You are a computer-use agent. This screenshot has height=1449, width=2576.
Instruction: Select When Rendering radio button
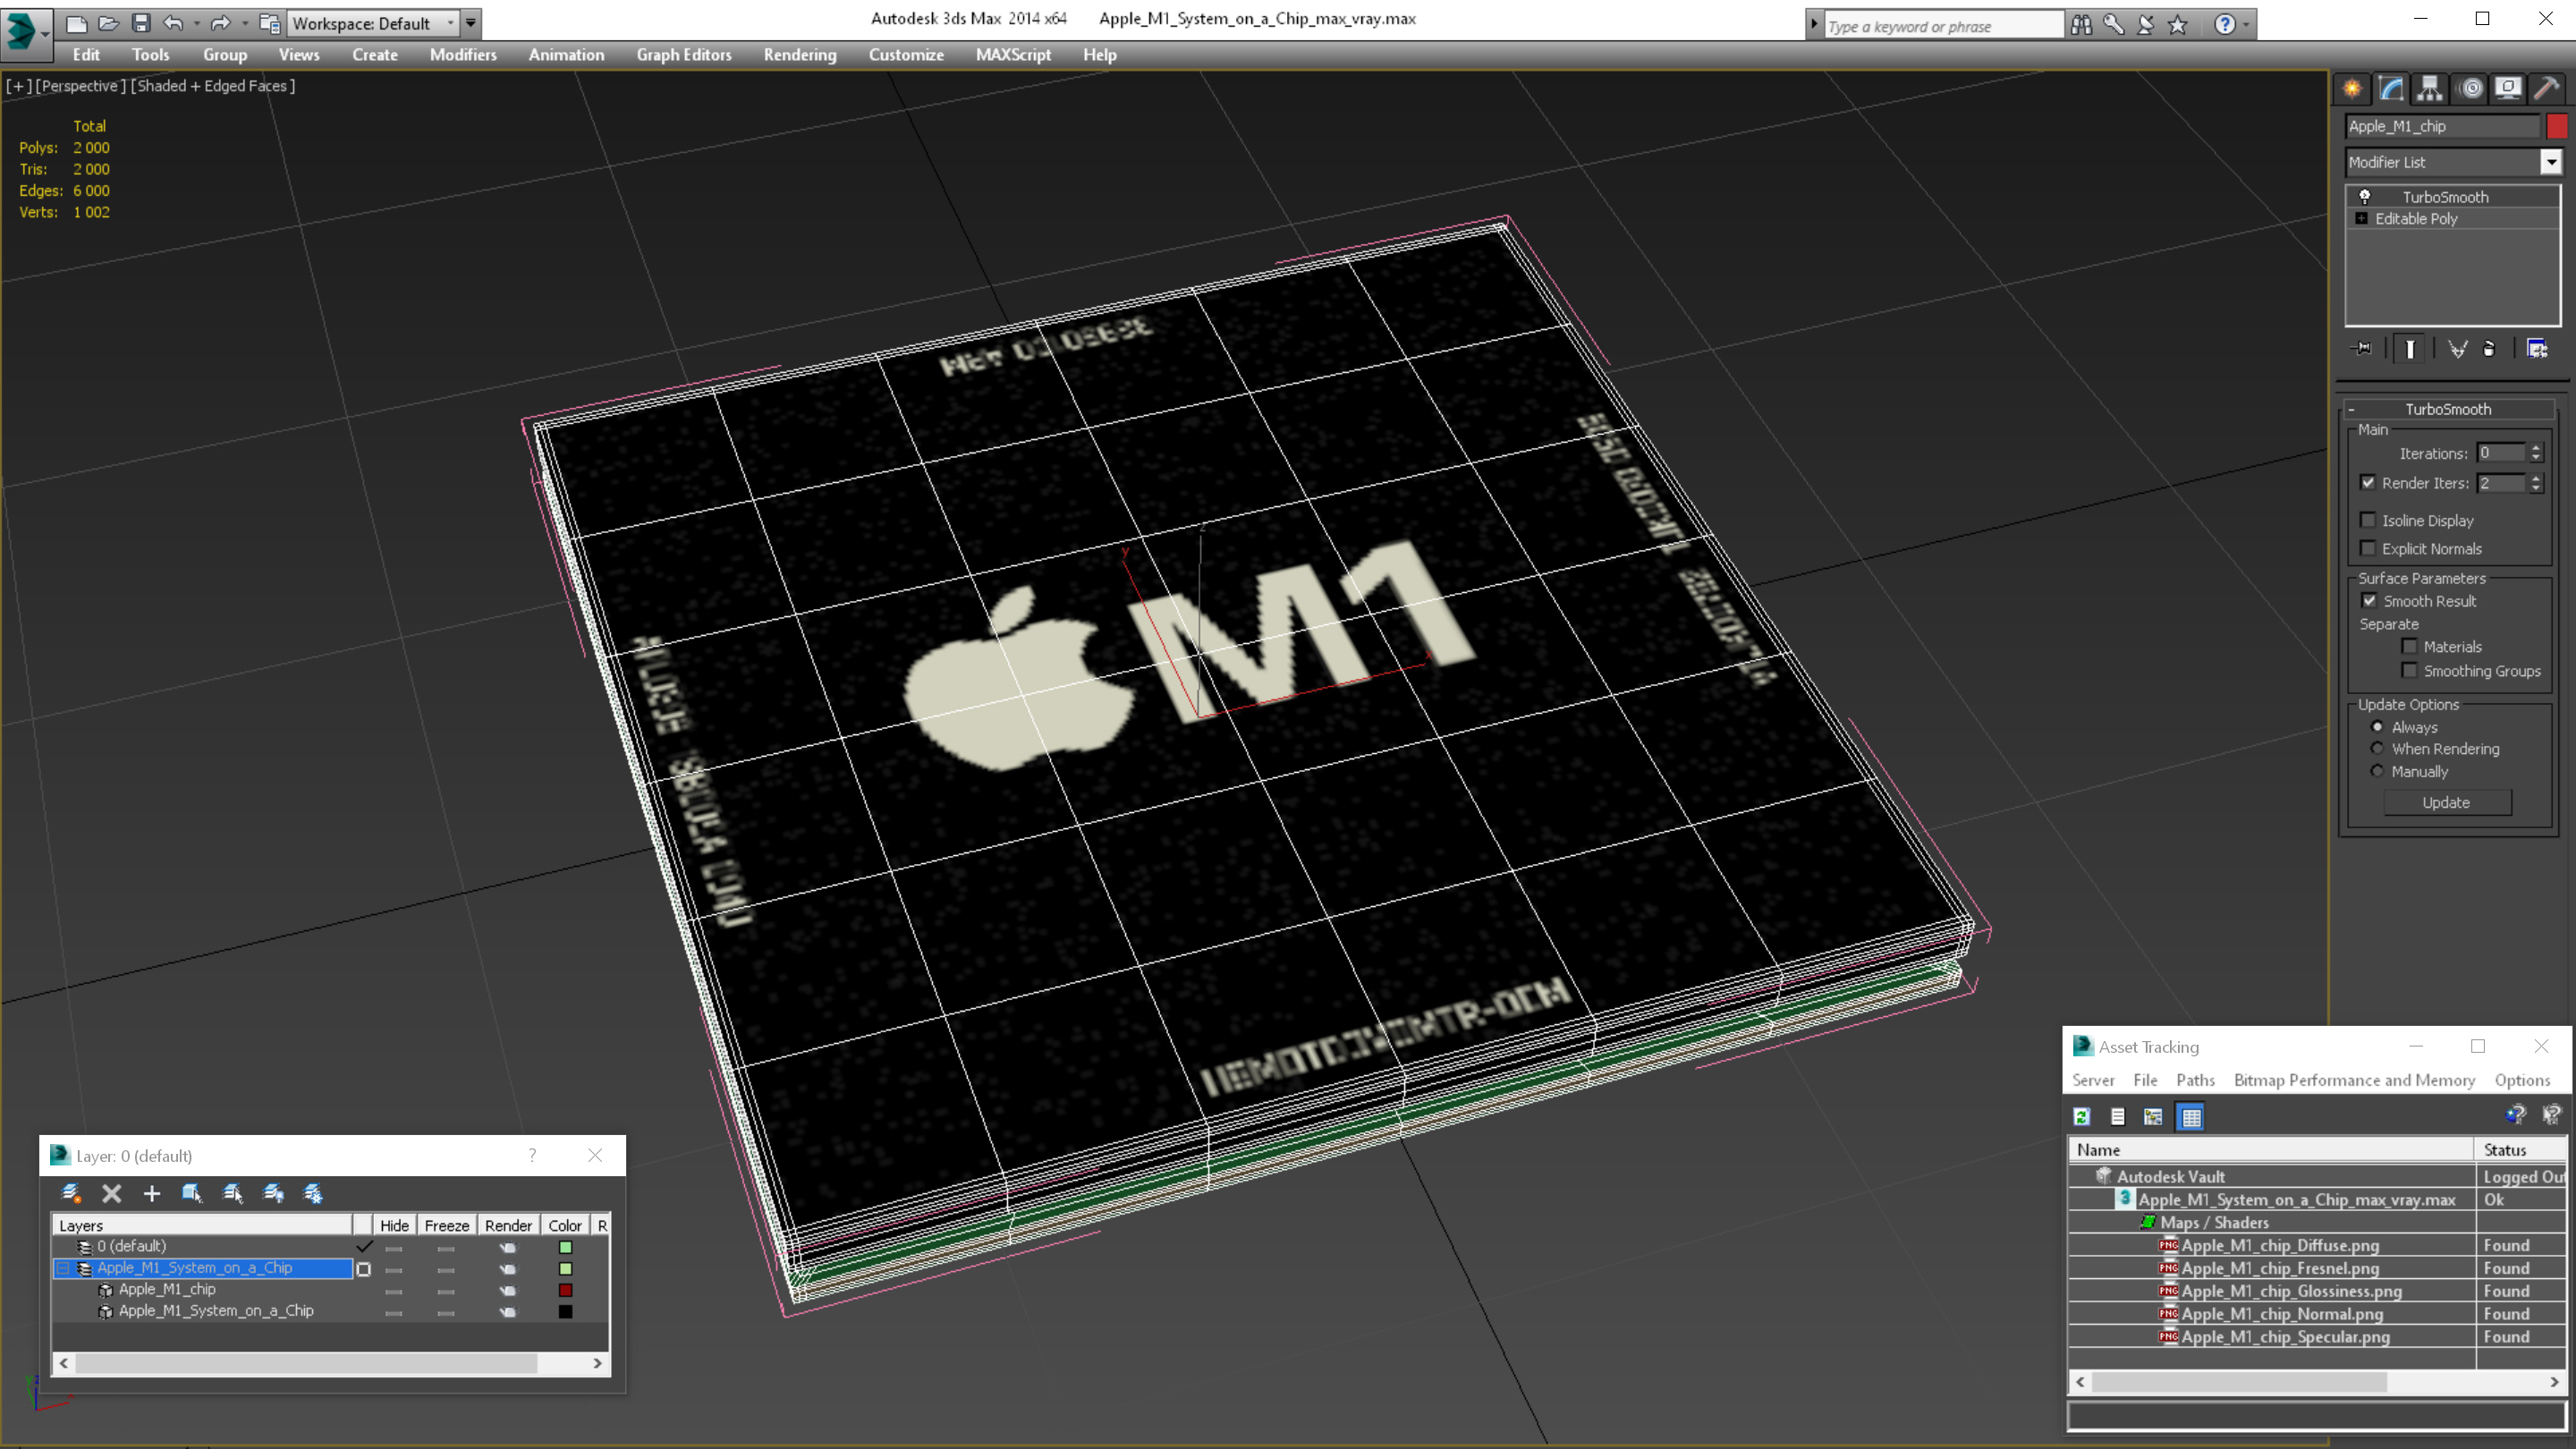[2376, 749]
